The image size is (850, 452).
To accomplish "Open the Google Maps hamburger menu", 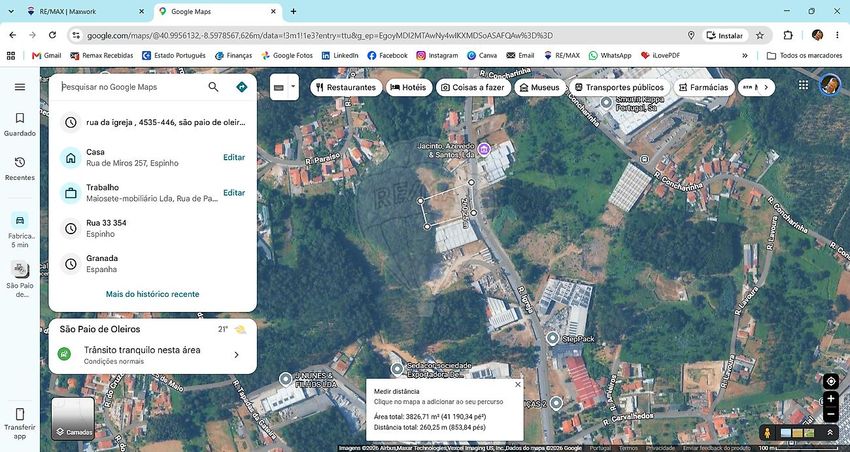I will click(20, 87).
